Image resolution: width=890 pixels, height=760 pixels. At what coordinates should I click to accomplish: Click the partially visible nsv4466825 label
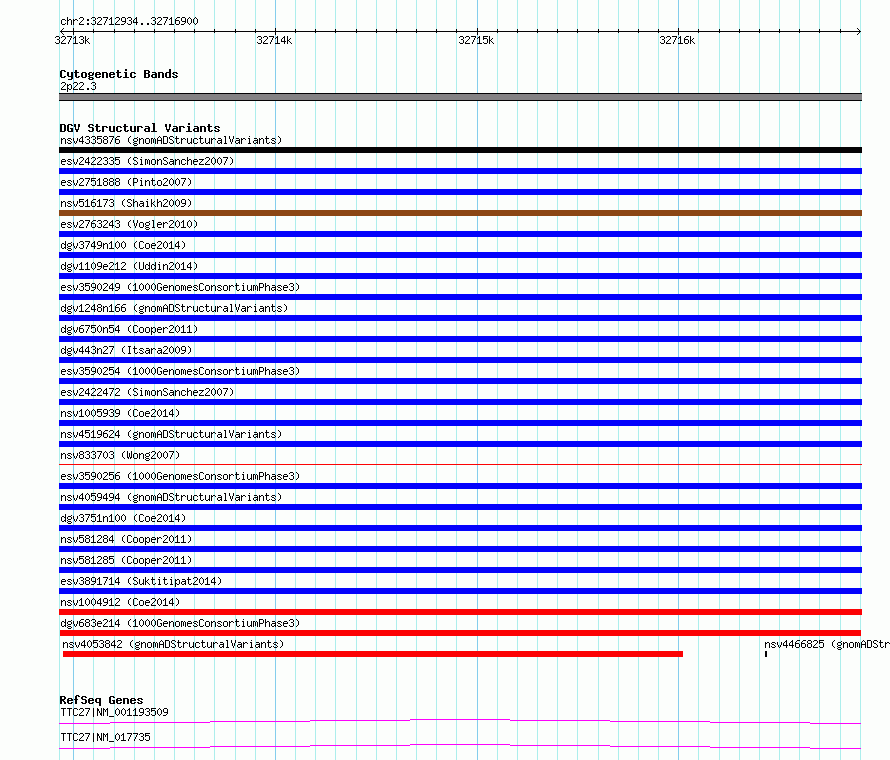pos(826,644)
